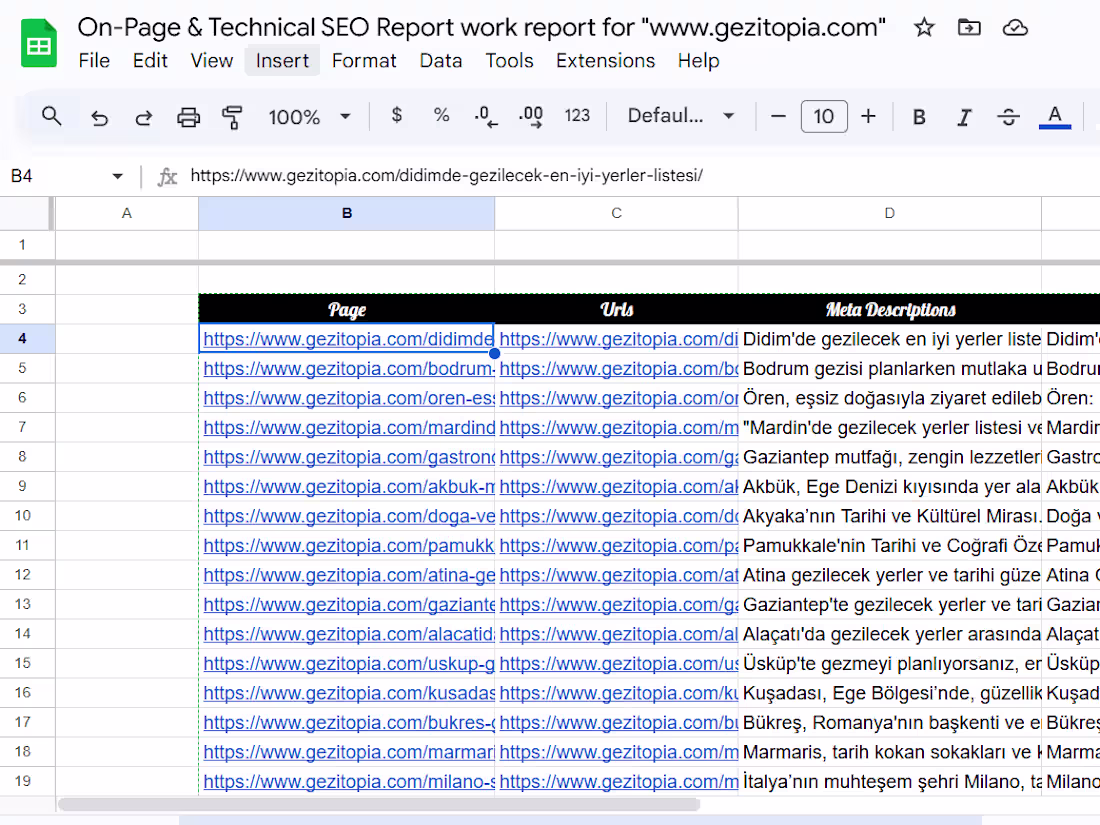Open the more number formats menu
This screenshot has width=1100, height=825.
578,117
